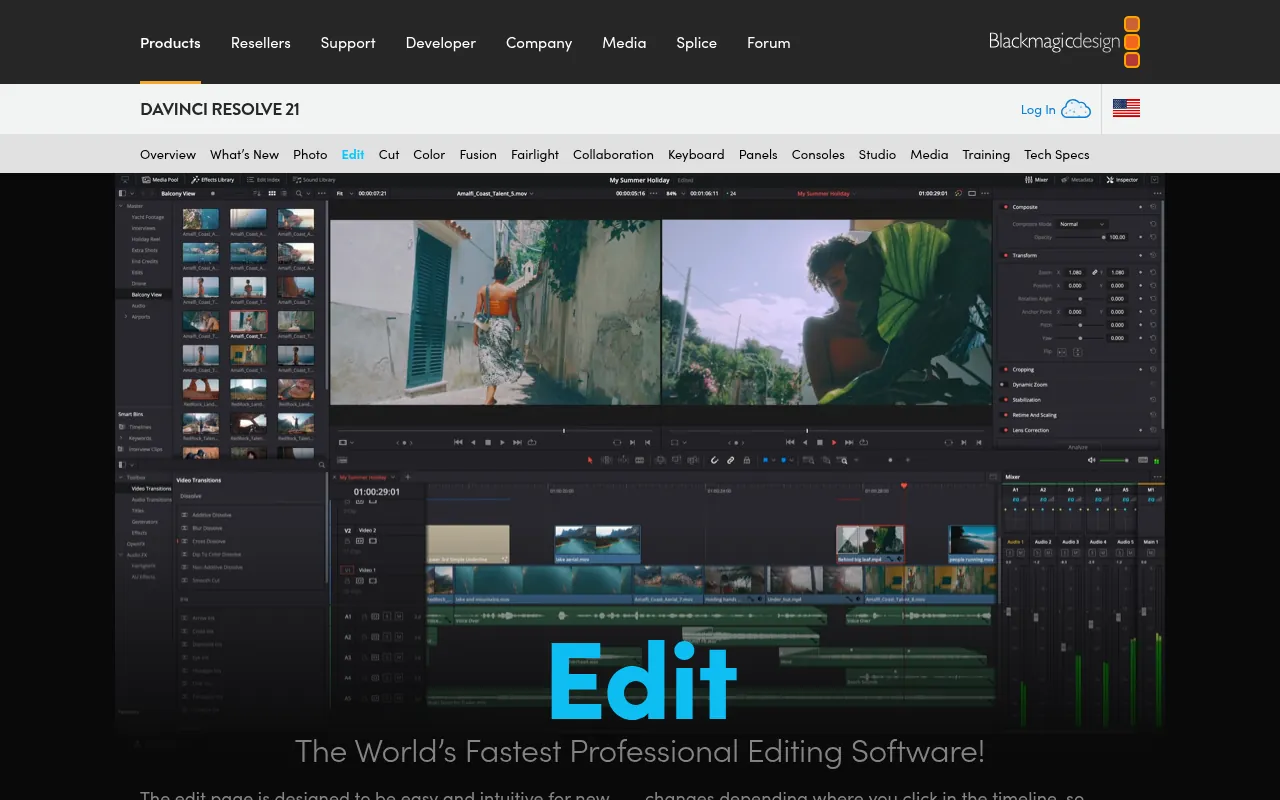Screen dimensions: 1280x800
Task: Open the Training link
Action: coord(986,154)
